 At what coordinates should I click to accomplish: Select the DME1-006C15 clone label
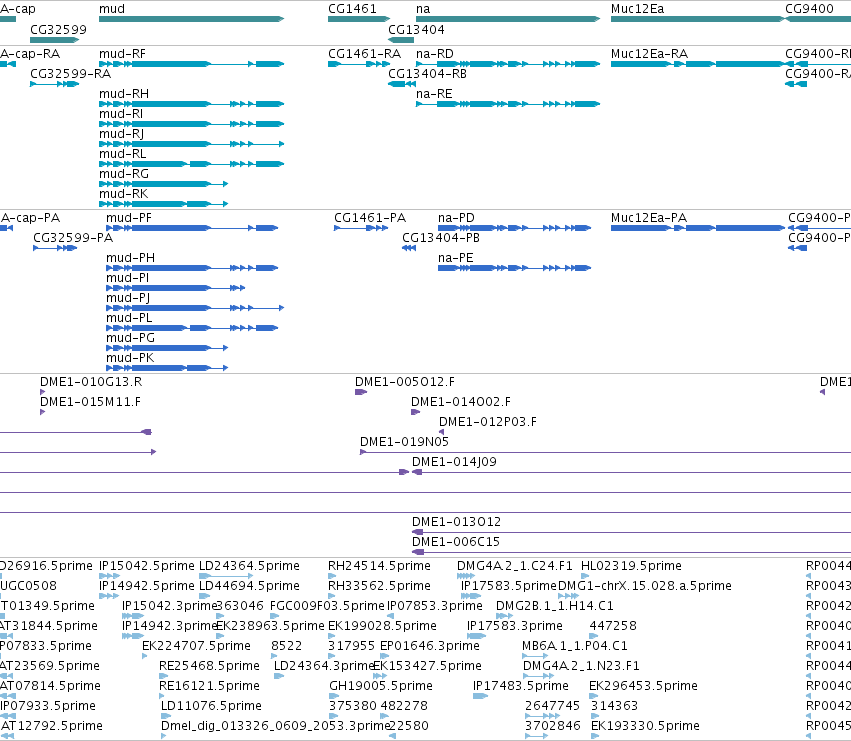(x=456, y=542)
